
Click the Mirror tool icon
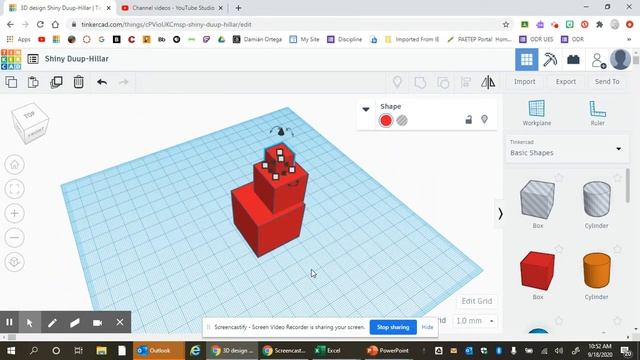[488, 82]
